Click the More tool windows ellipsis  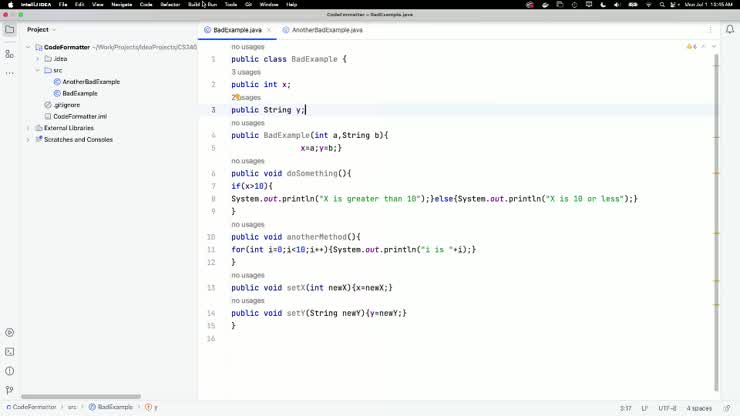click(9, 75)
